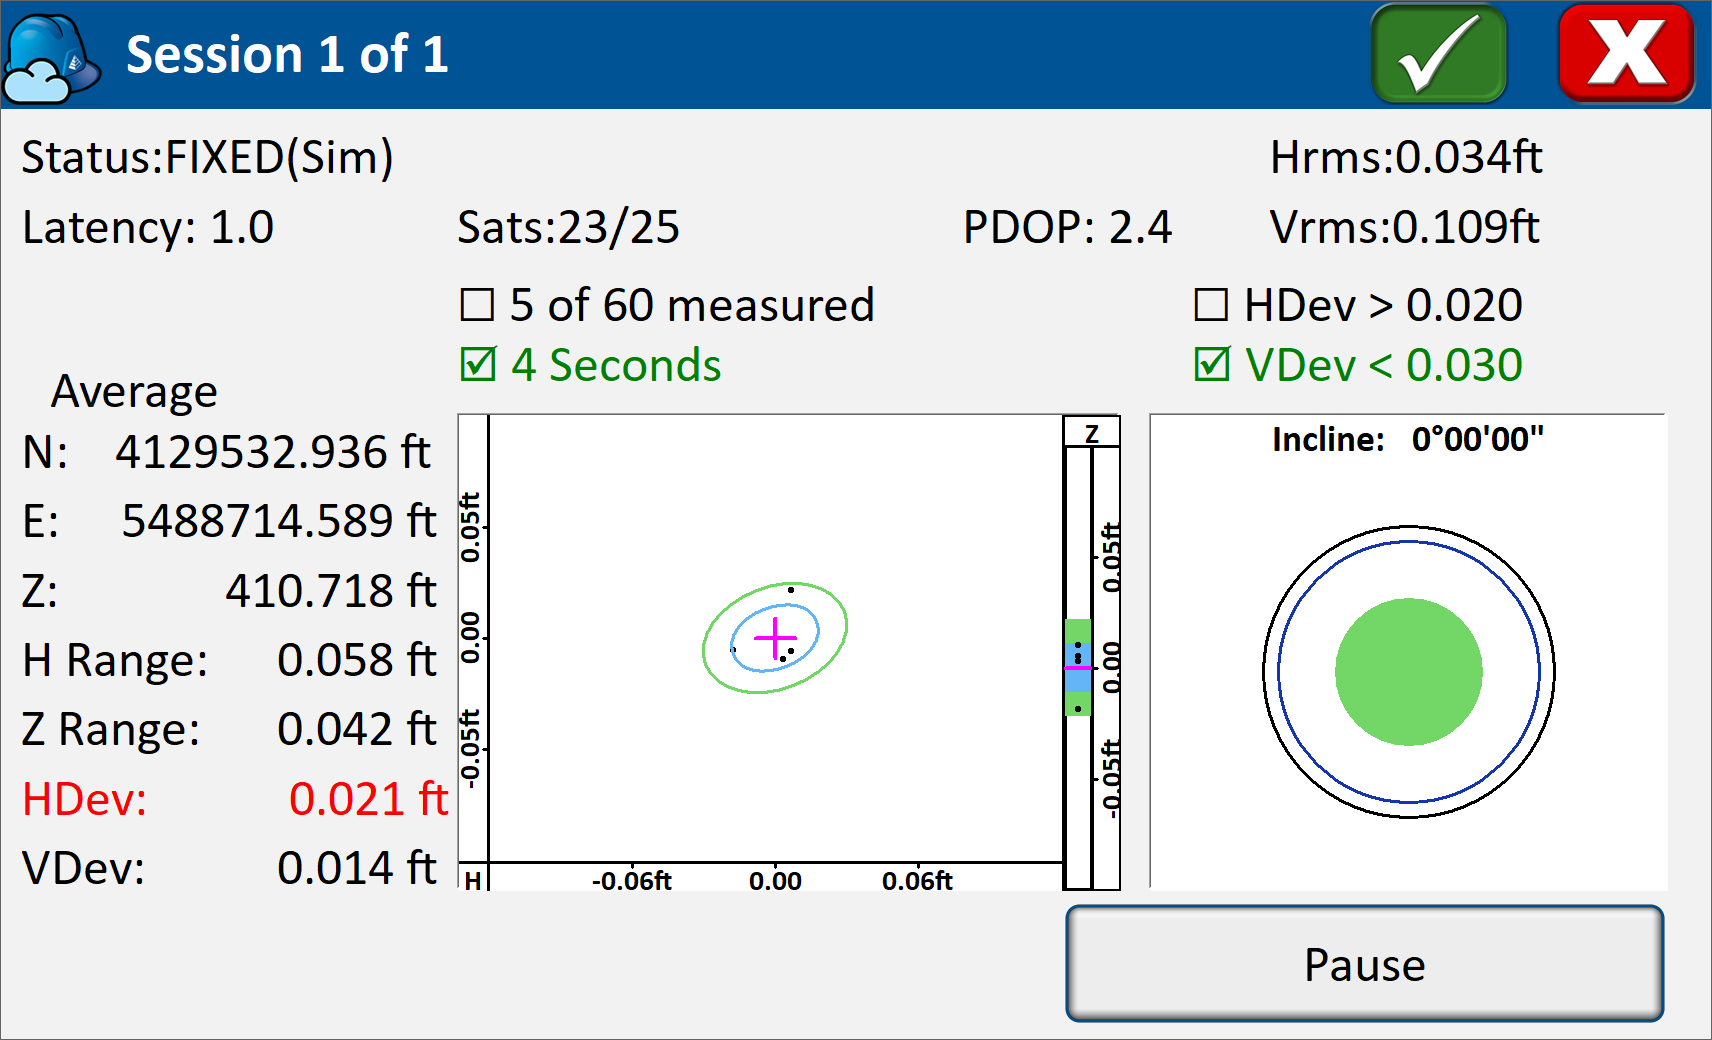Viewport: 1712px width, 1040px height.
Task: Click the blue band in the Z bar
Action: [x=1078, y=680]
